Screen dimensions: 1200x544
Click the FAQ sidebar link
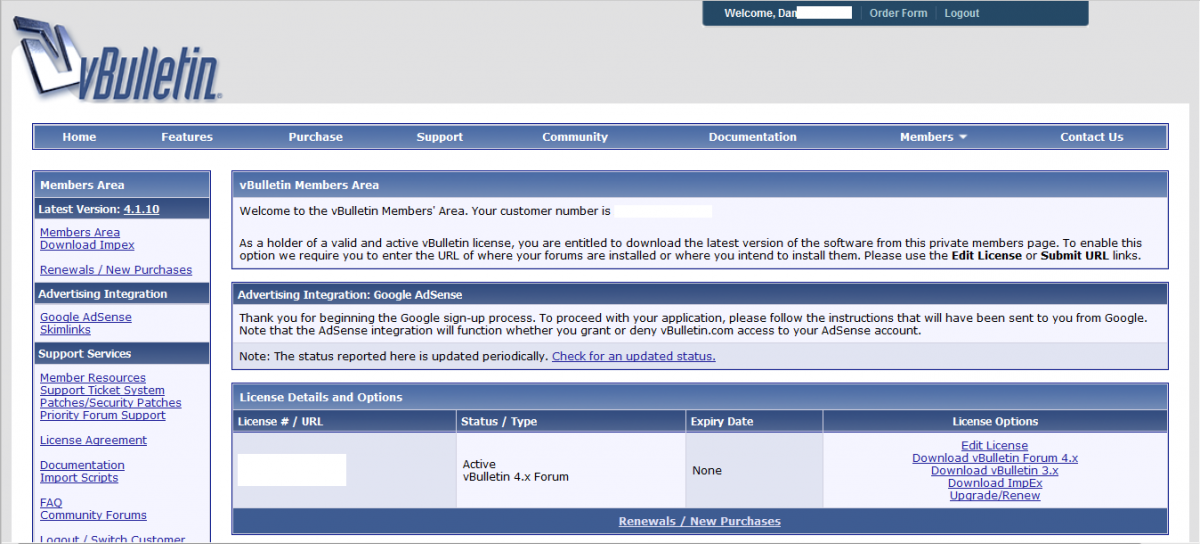51,503
